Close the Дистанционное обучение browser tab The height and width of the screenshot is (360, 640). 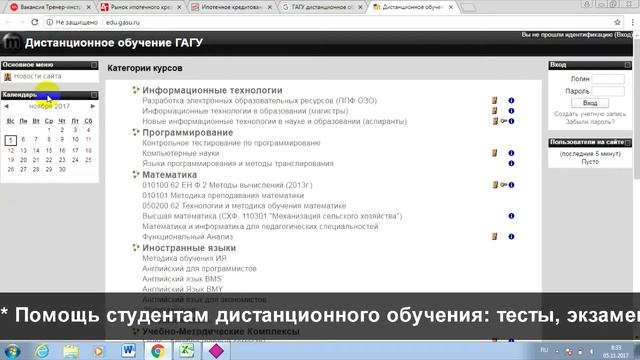(x=451, y=7)
